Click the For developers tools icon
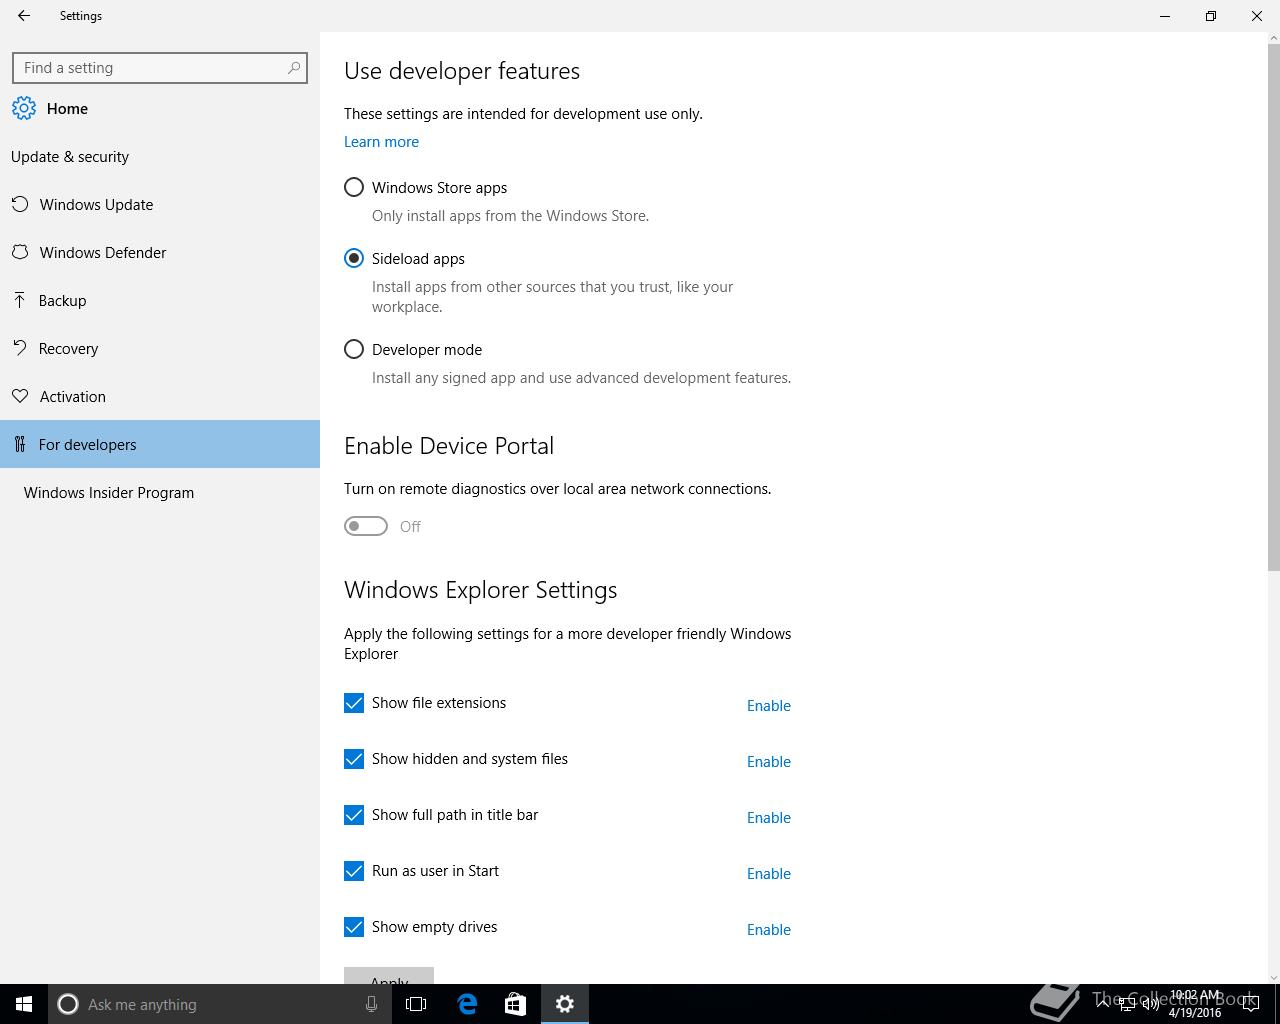 (20, 444)
